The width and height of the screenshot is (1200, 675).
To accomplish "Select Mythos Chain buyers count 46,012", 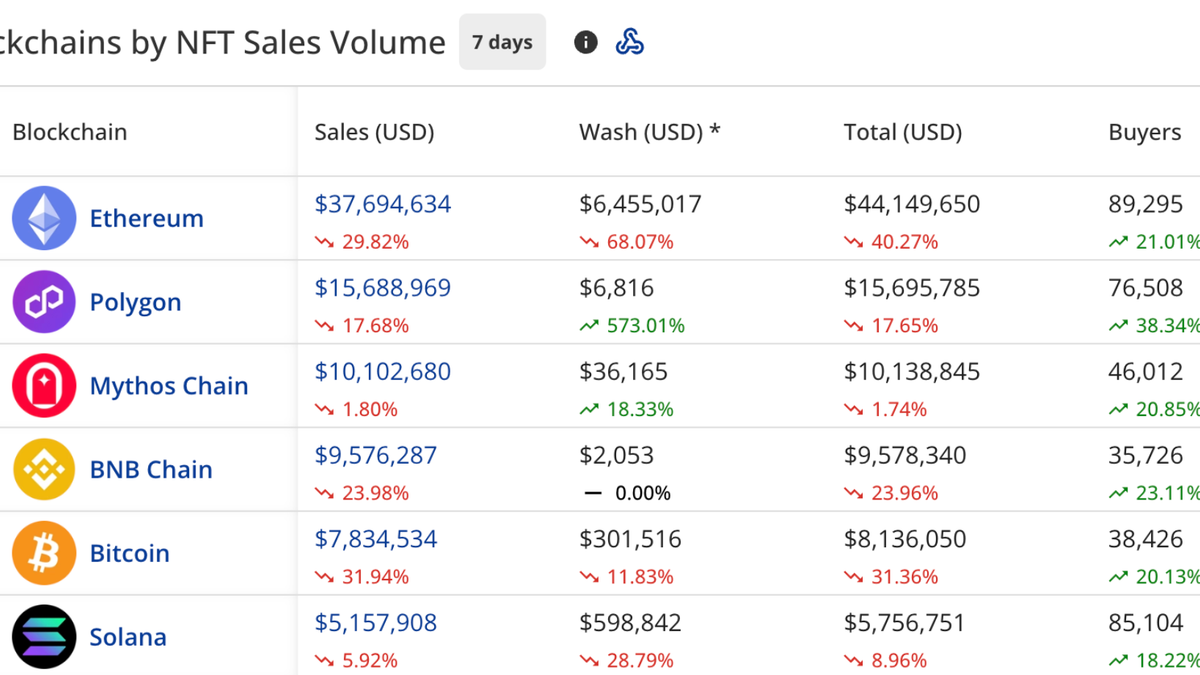I will (1146, 372).
